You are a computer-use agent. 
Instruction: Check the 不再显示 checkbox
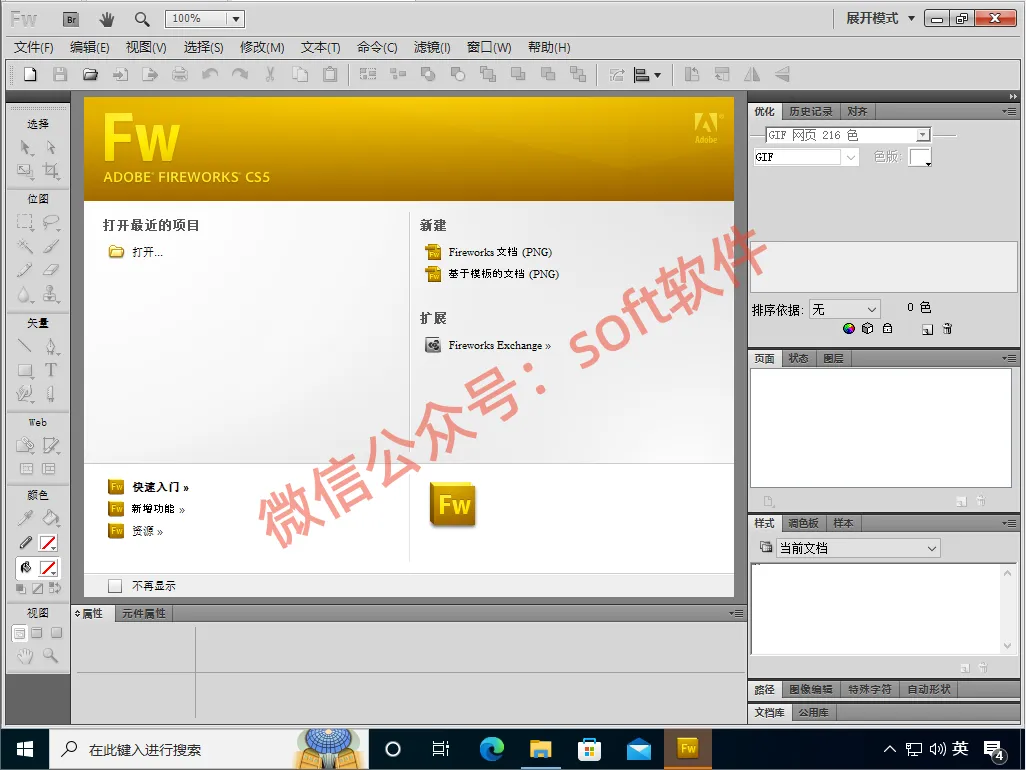coord(115,586)
